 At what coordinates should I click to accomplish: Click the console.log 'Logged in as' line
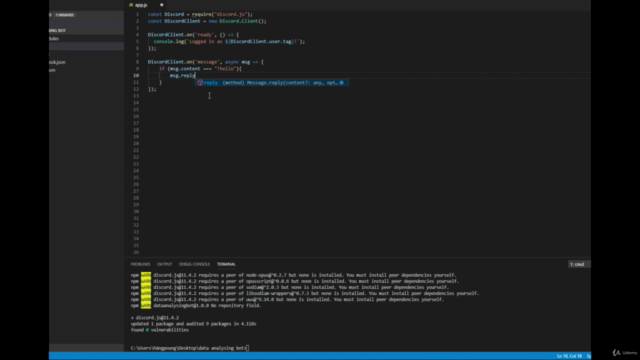click(229, 42)
